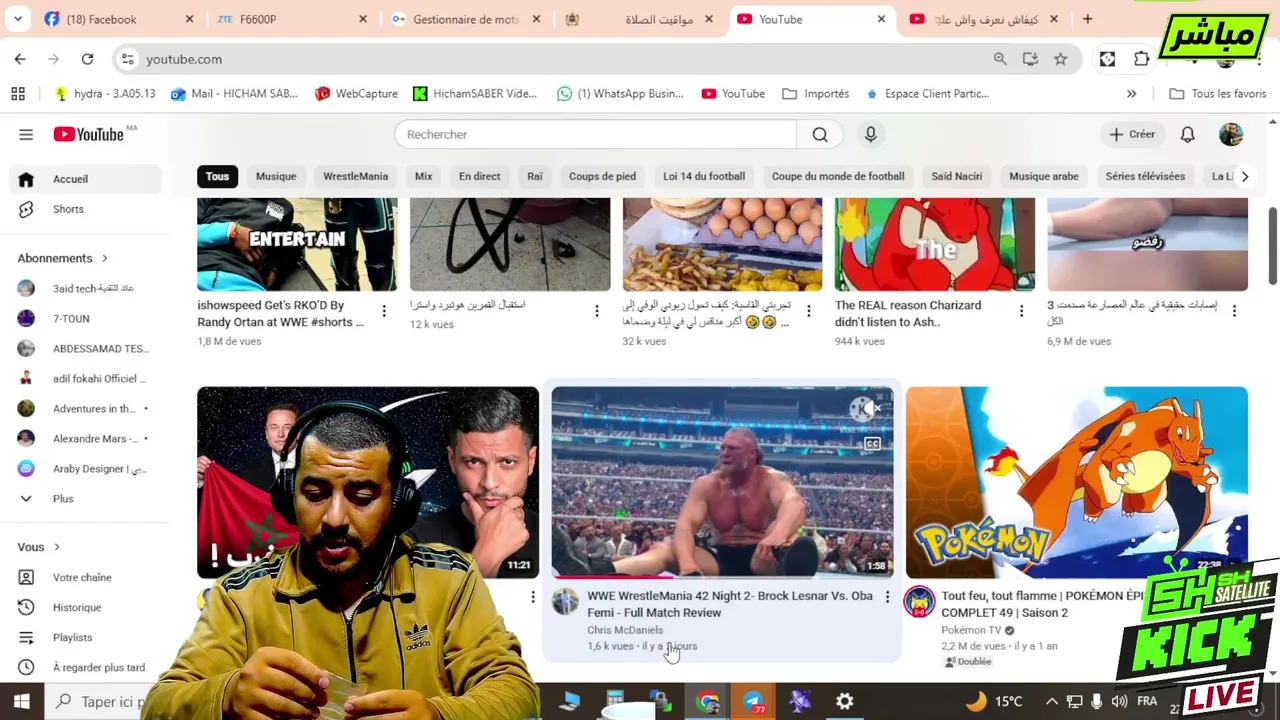This screenshot has height=720, width=1280.
Task: Bookmark this page with the star icon
Action: pos(1060,59)
